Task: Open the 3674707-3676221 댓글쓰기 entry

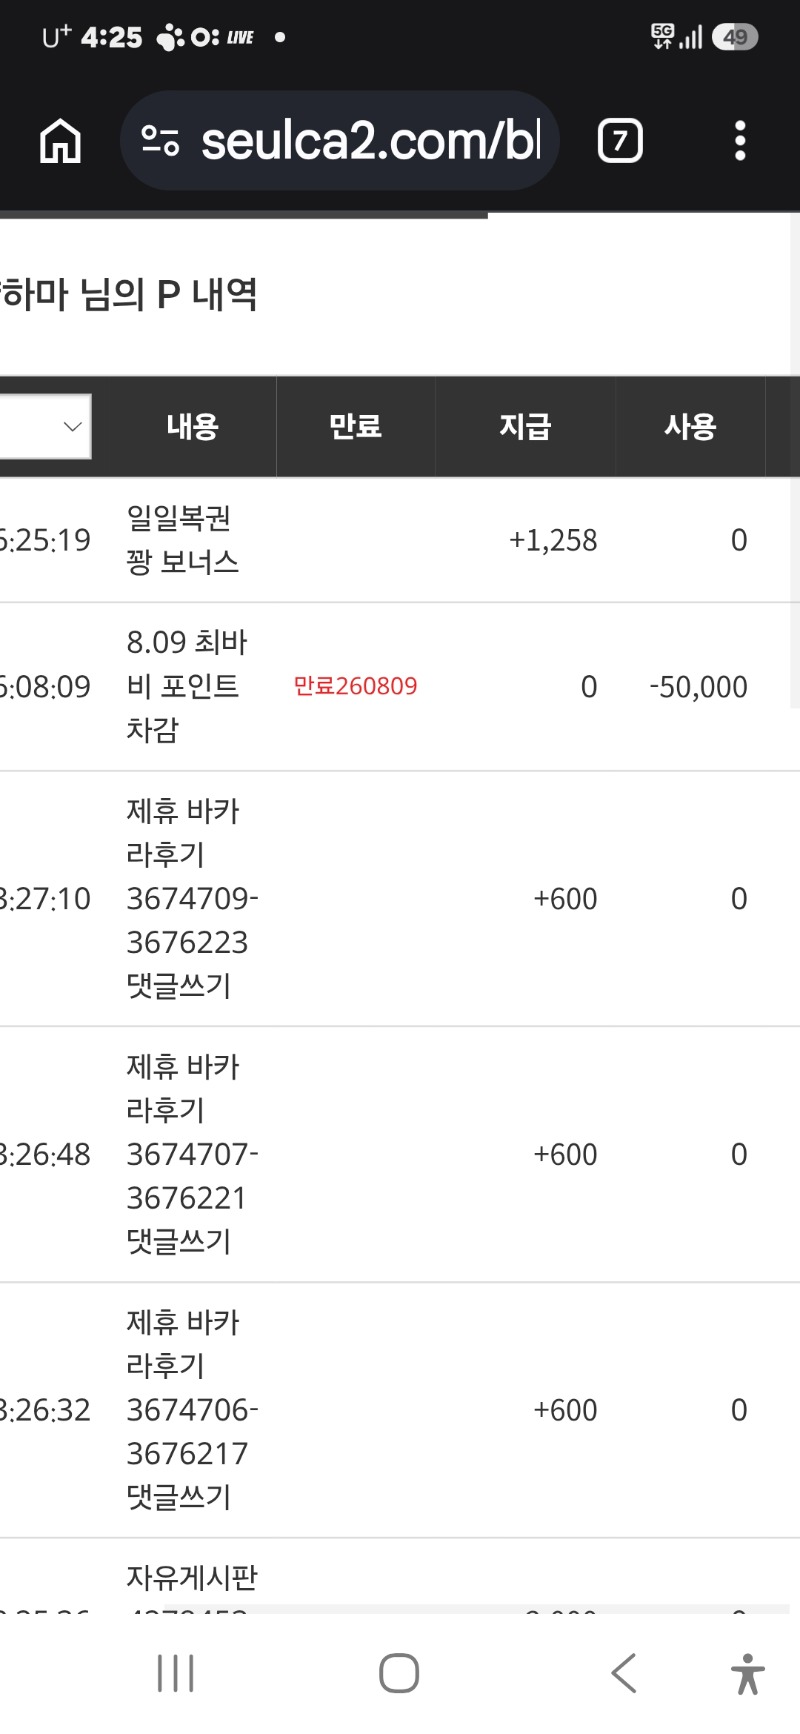Action: point(192,1154)
